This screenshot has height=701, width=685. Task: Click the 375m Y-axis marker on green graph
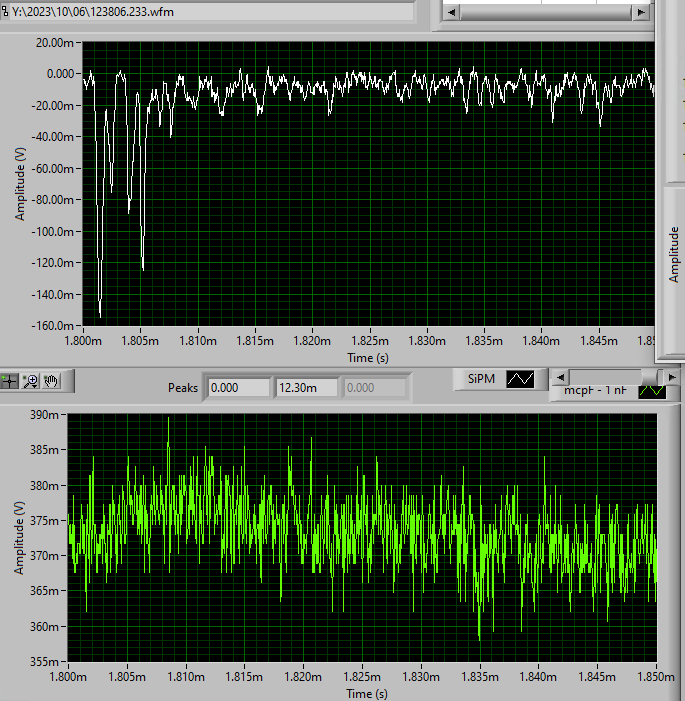click(44, 521)
